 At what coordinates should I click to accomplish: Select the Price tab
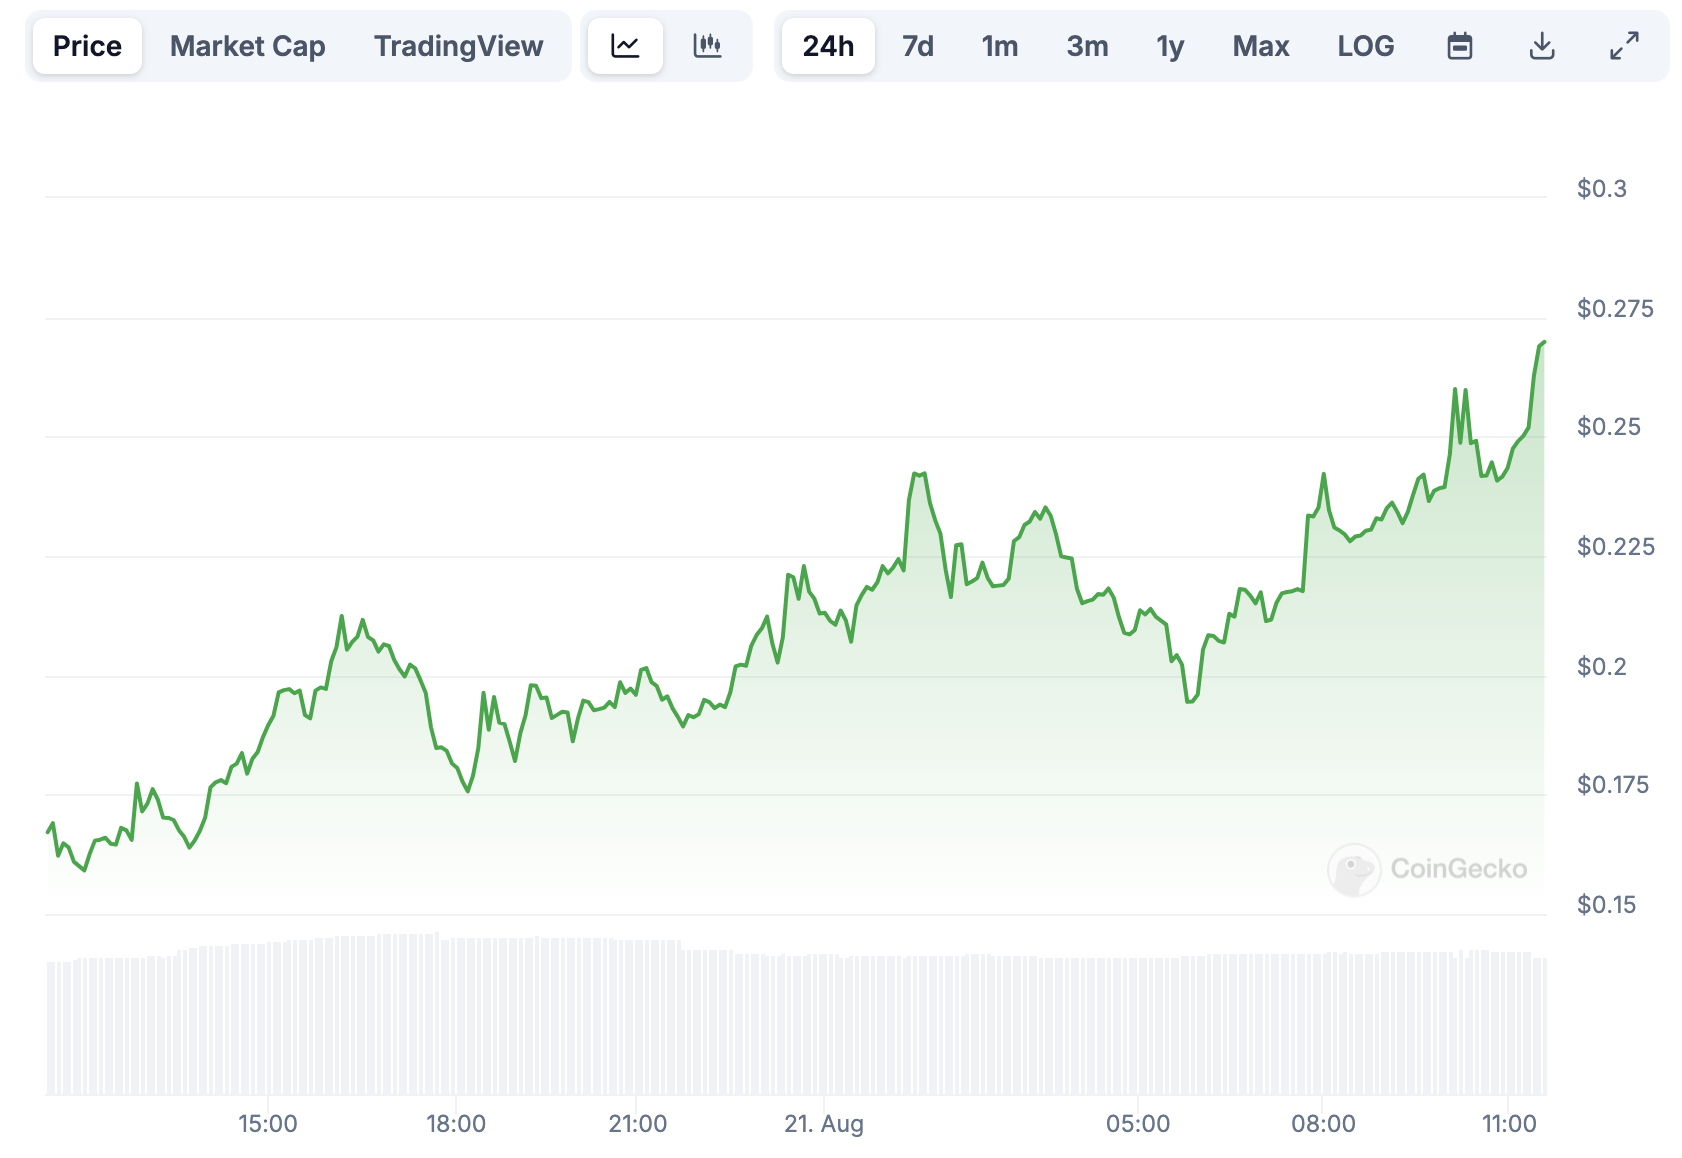tap(87, 46)
